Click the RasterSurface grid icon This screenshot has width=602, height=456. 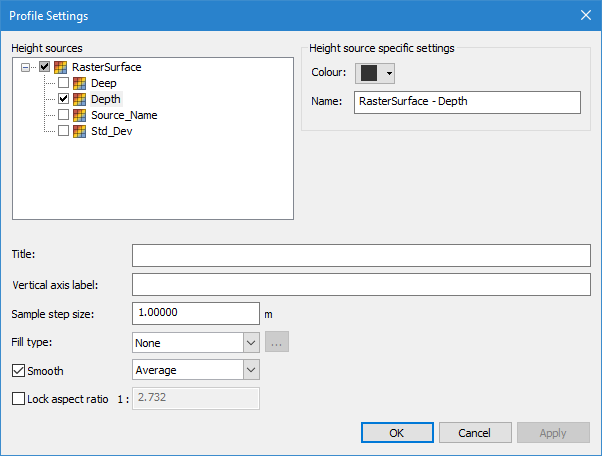coord(62,67)
